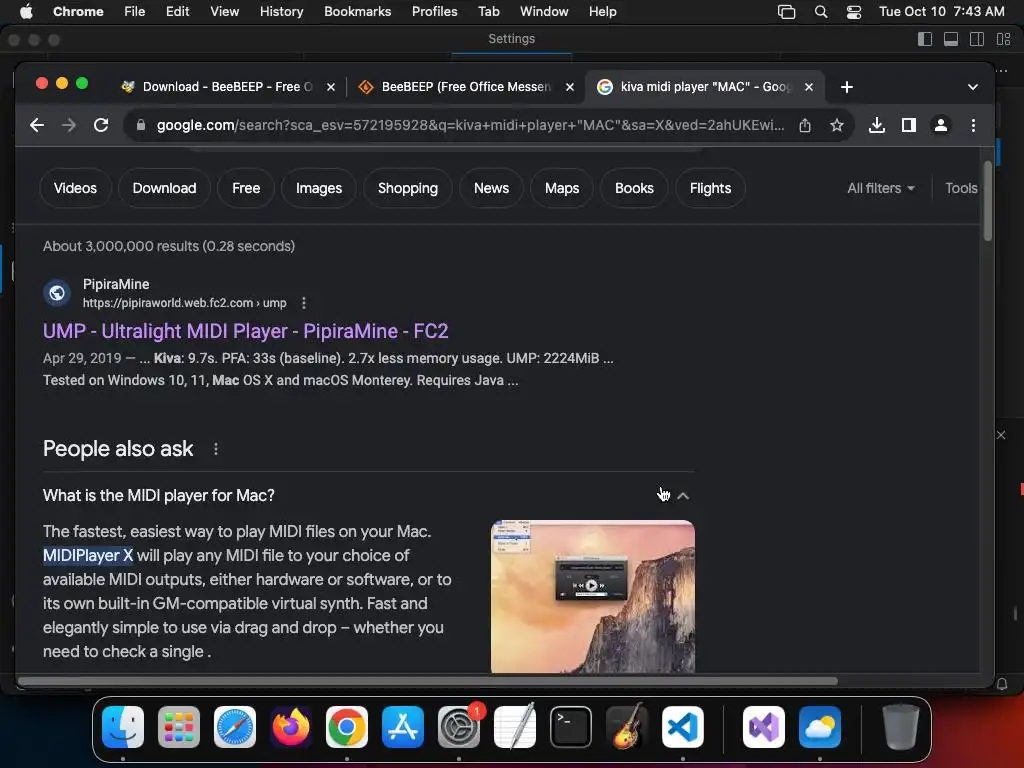Open Control Center in menu bar
This screenshot has height=768, width=1024.
[854, 11]
